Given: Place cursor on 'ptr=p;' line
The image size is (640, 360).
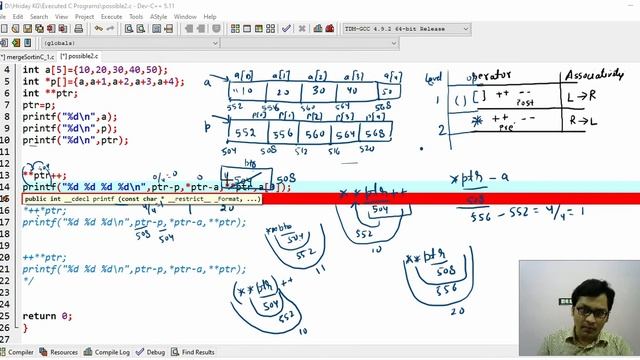Looking at the screenshot, I should point(39,105).
